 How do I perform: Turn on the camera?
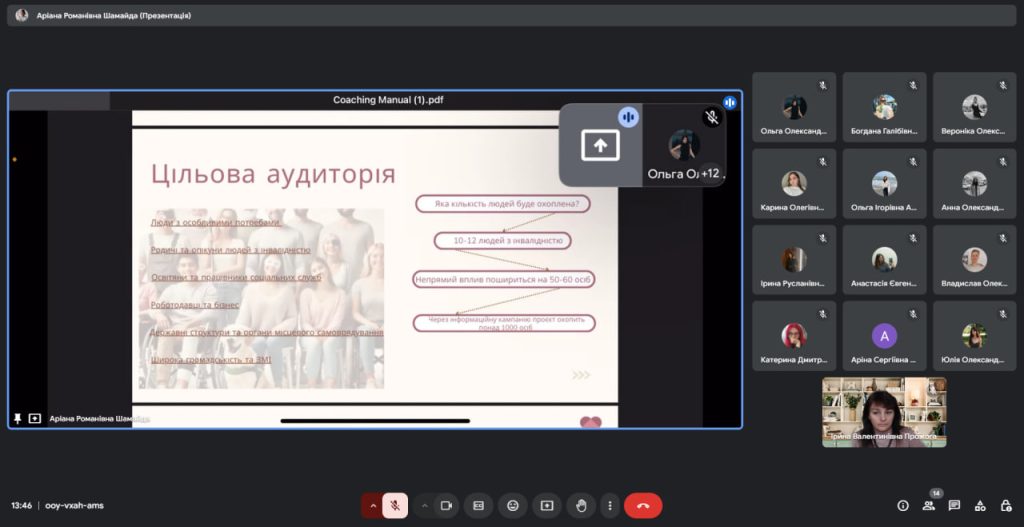point(446,506)
